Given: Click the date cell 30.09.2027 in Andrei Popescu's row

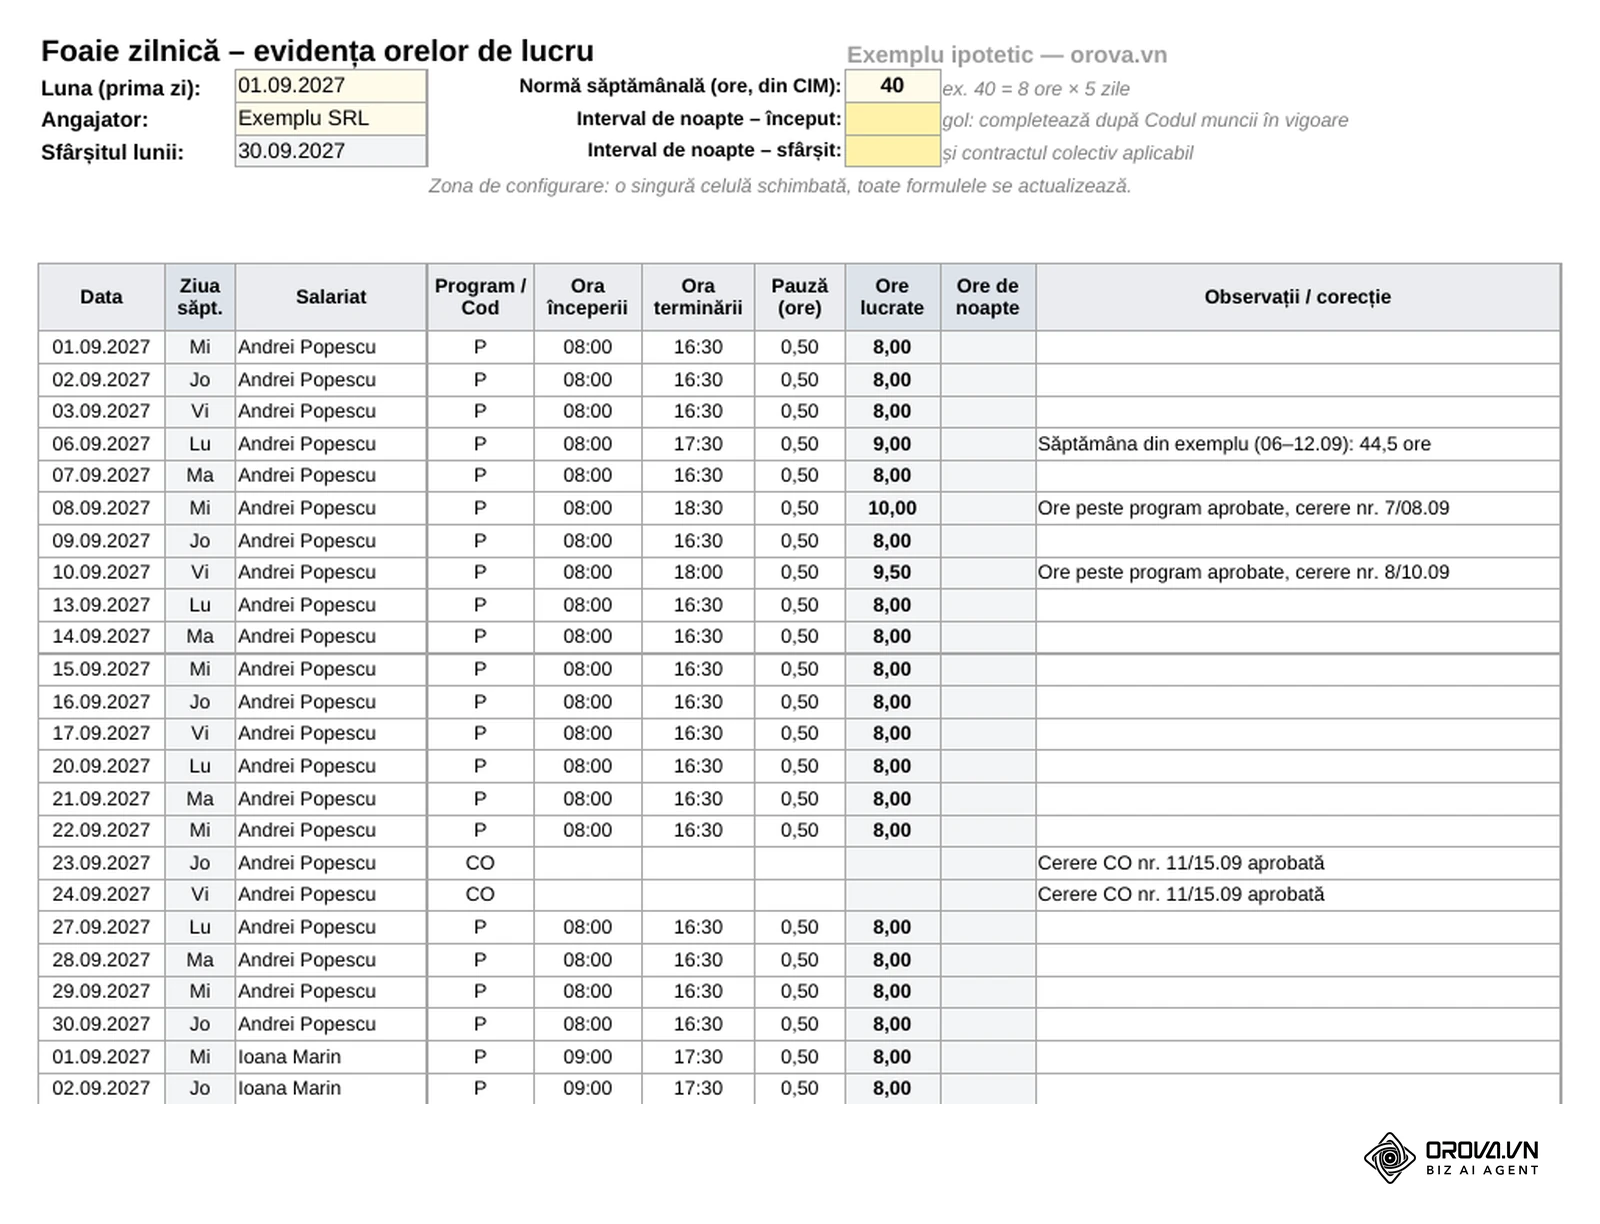Looking at the screenshot, I should (101, 1024).
